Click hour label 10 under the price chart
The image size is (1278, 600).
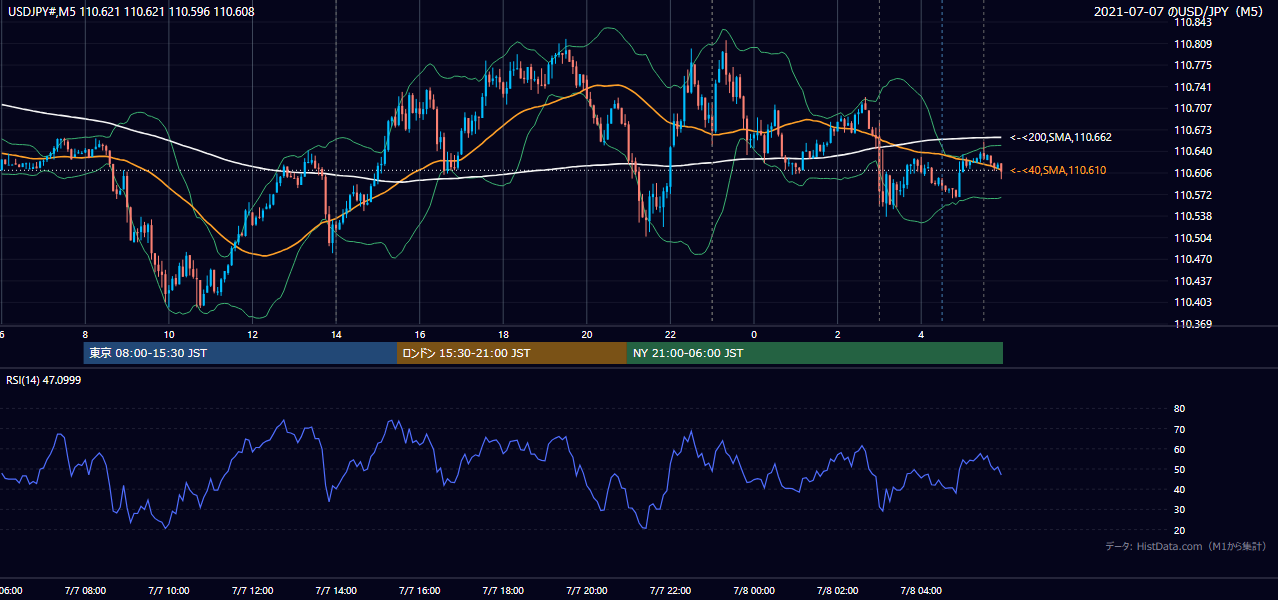(169, 334)
